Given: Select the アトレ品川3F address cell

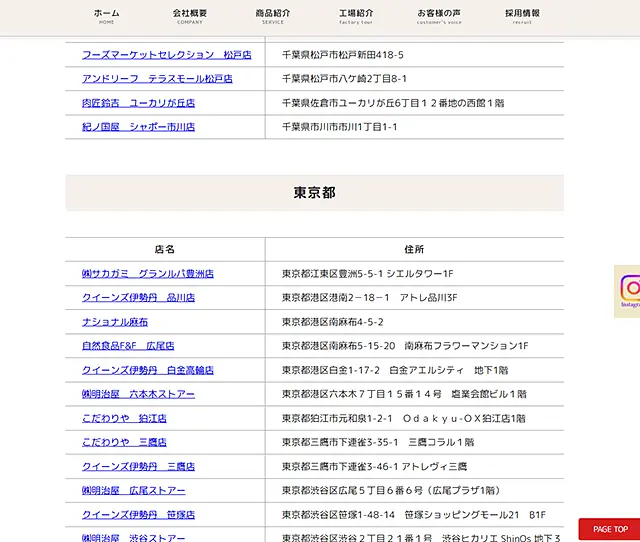Looking at the screenshot, I should [x=369, y=298].
